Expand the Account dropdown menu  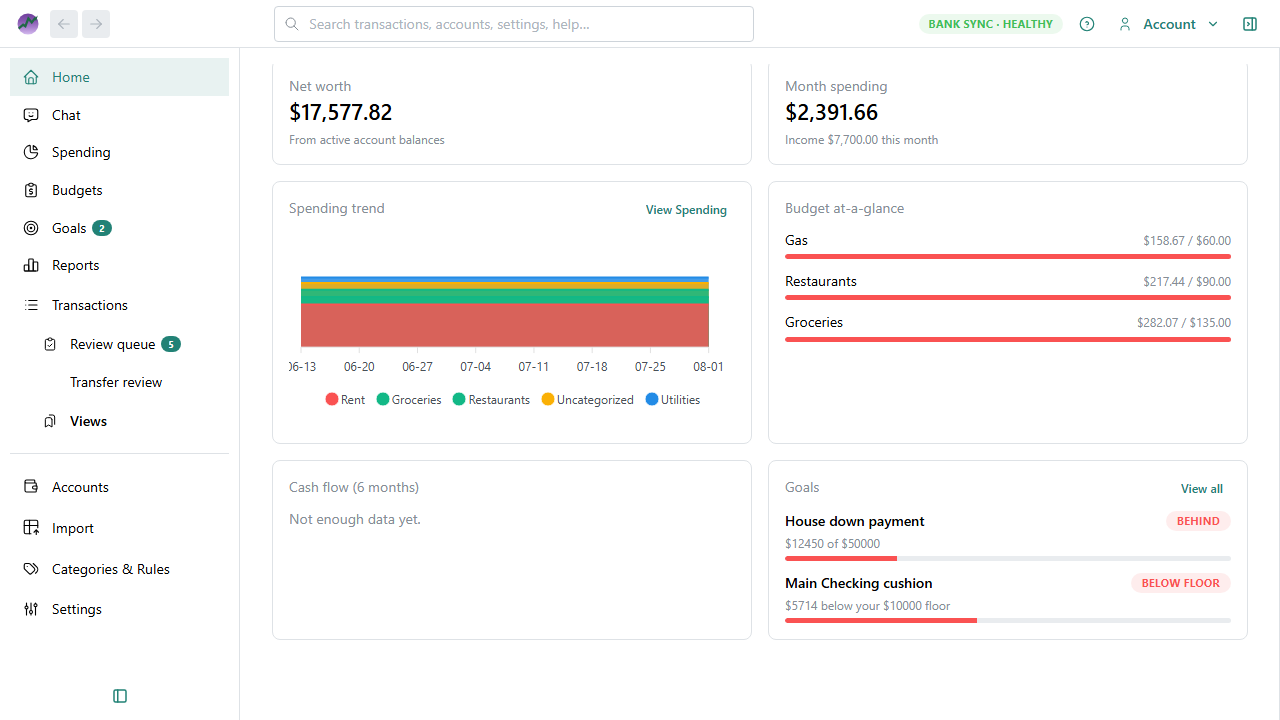point(1168,24)
